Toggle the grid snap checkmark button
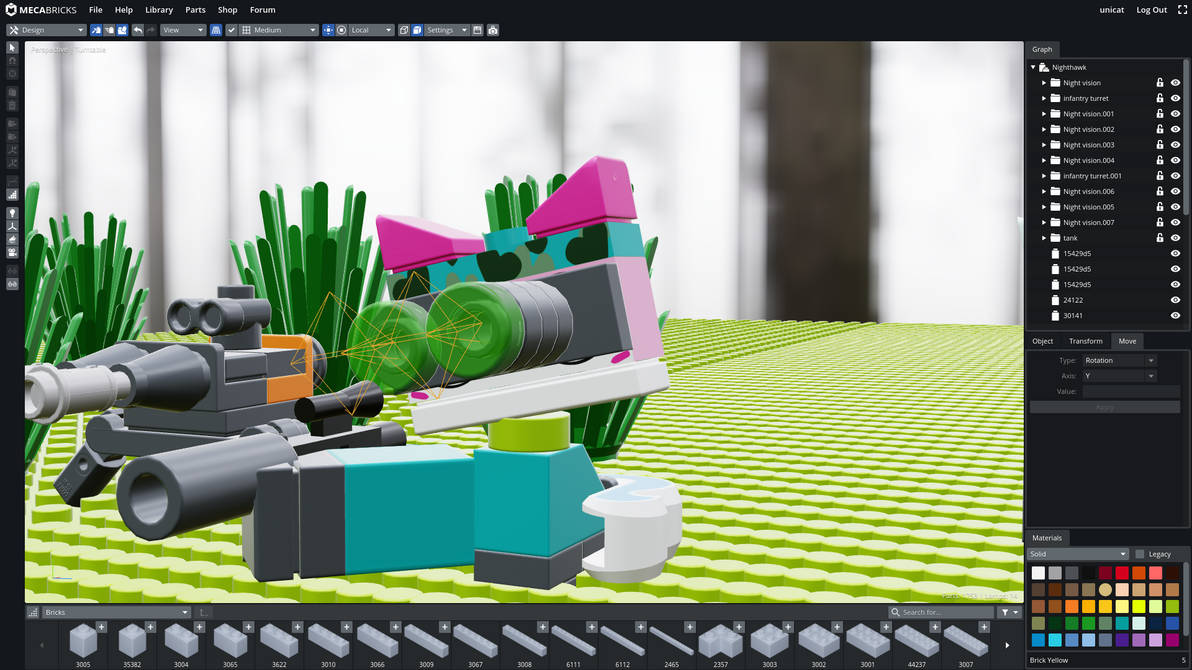The height and width of the screenshot is (670, 1192). [231, 30]
